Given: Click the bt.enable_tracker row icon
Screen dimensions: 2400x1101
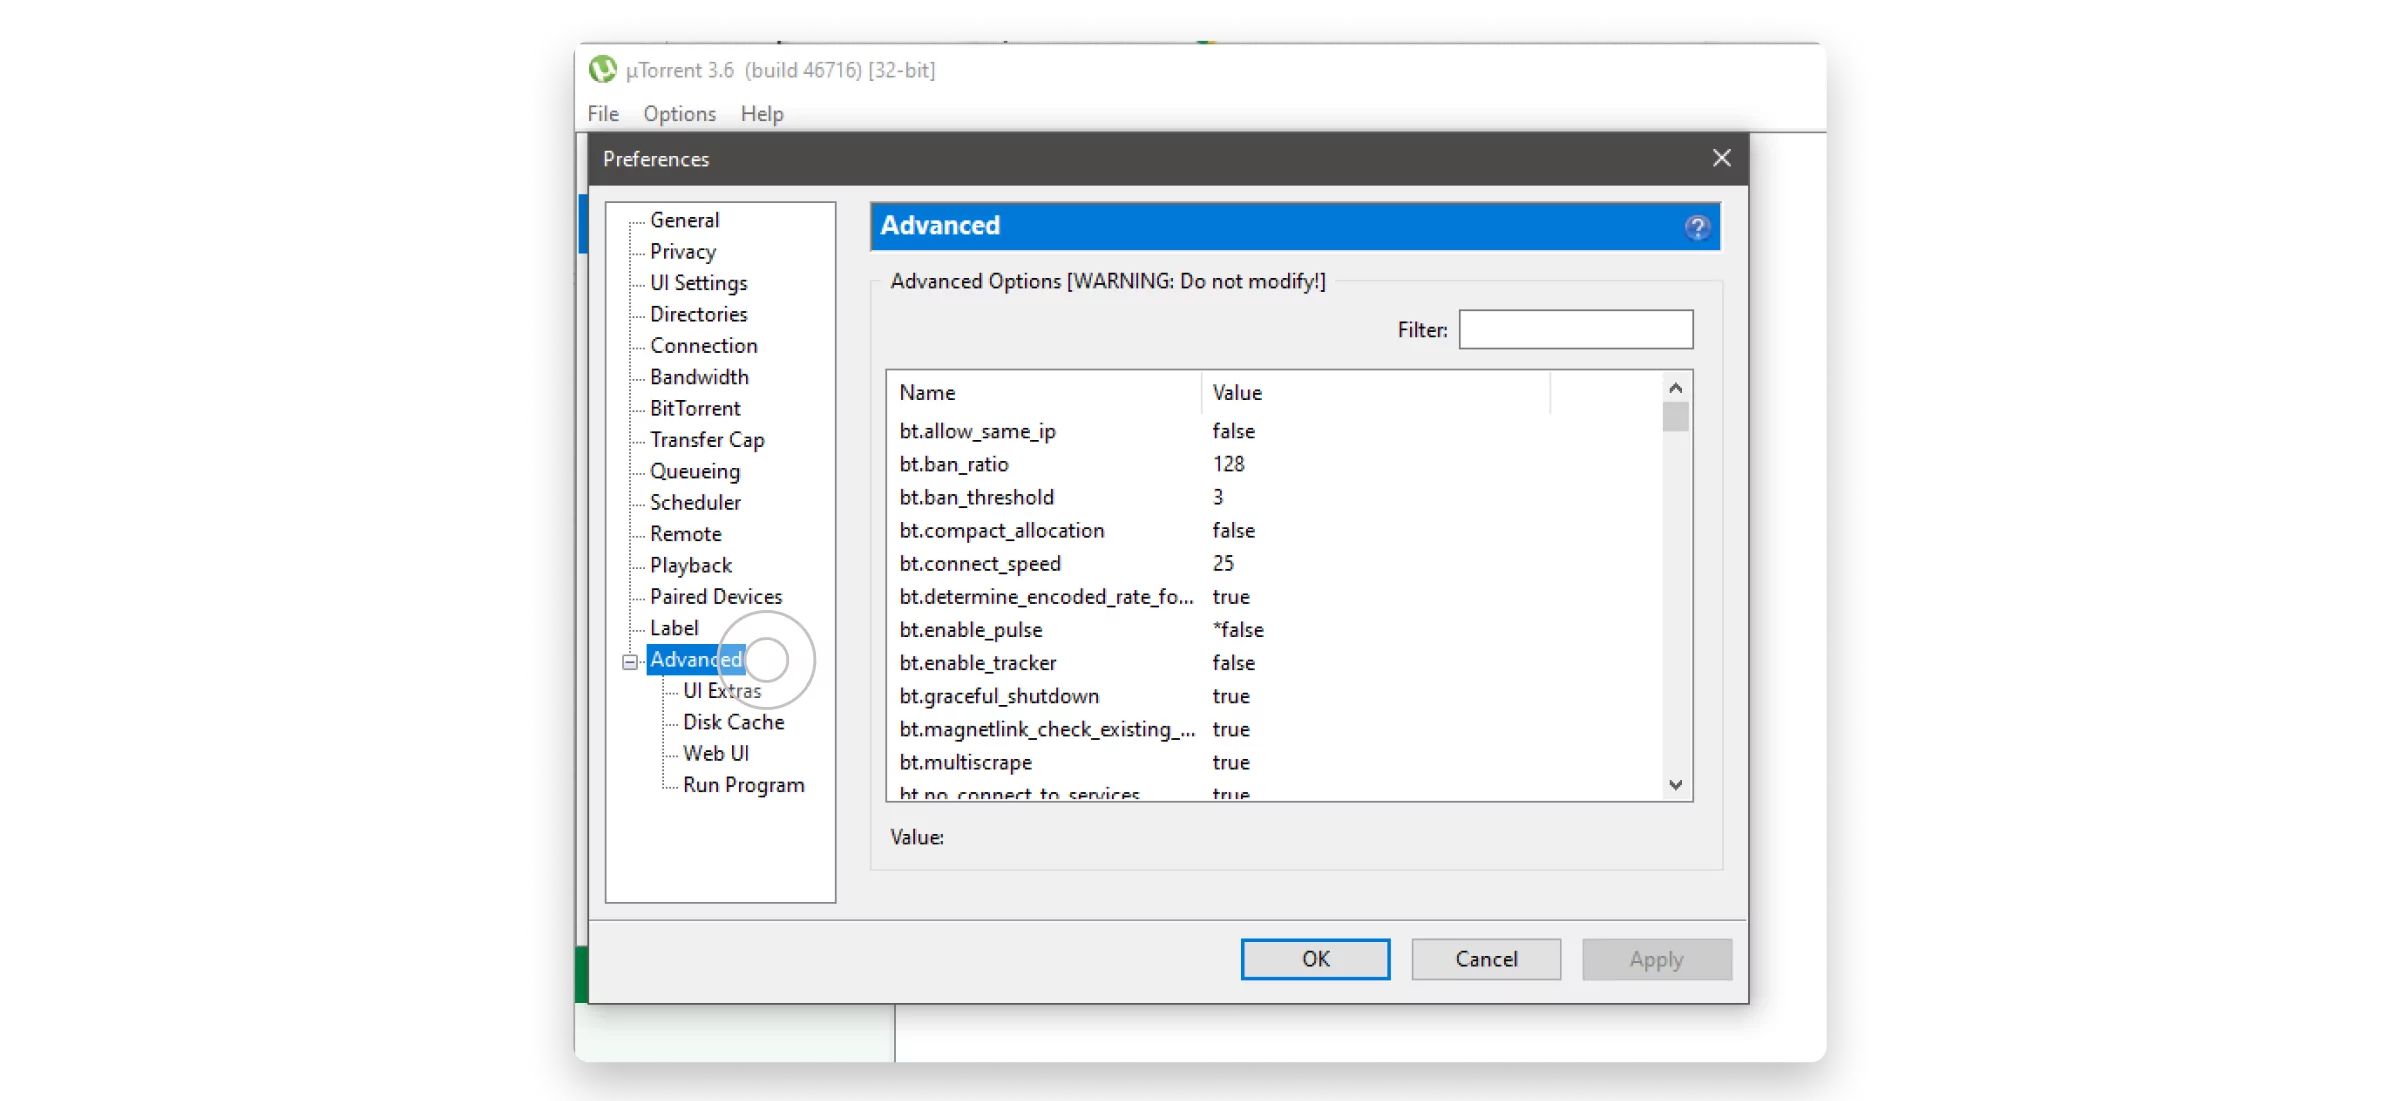Looking at the screenshot, I should coord(978,662).
